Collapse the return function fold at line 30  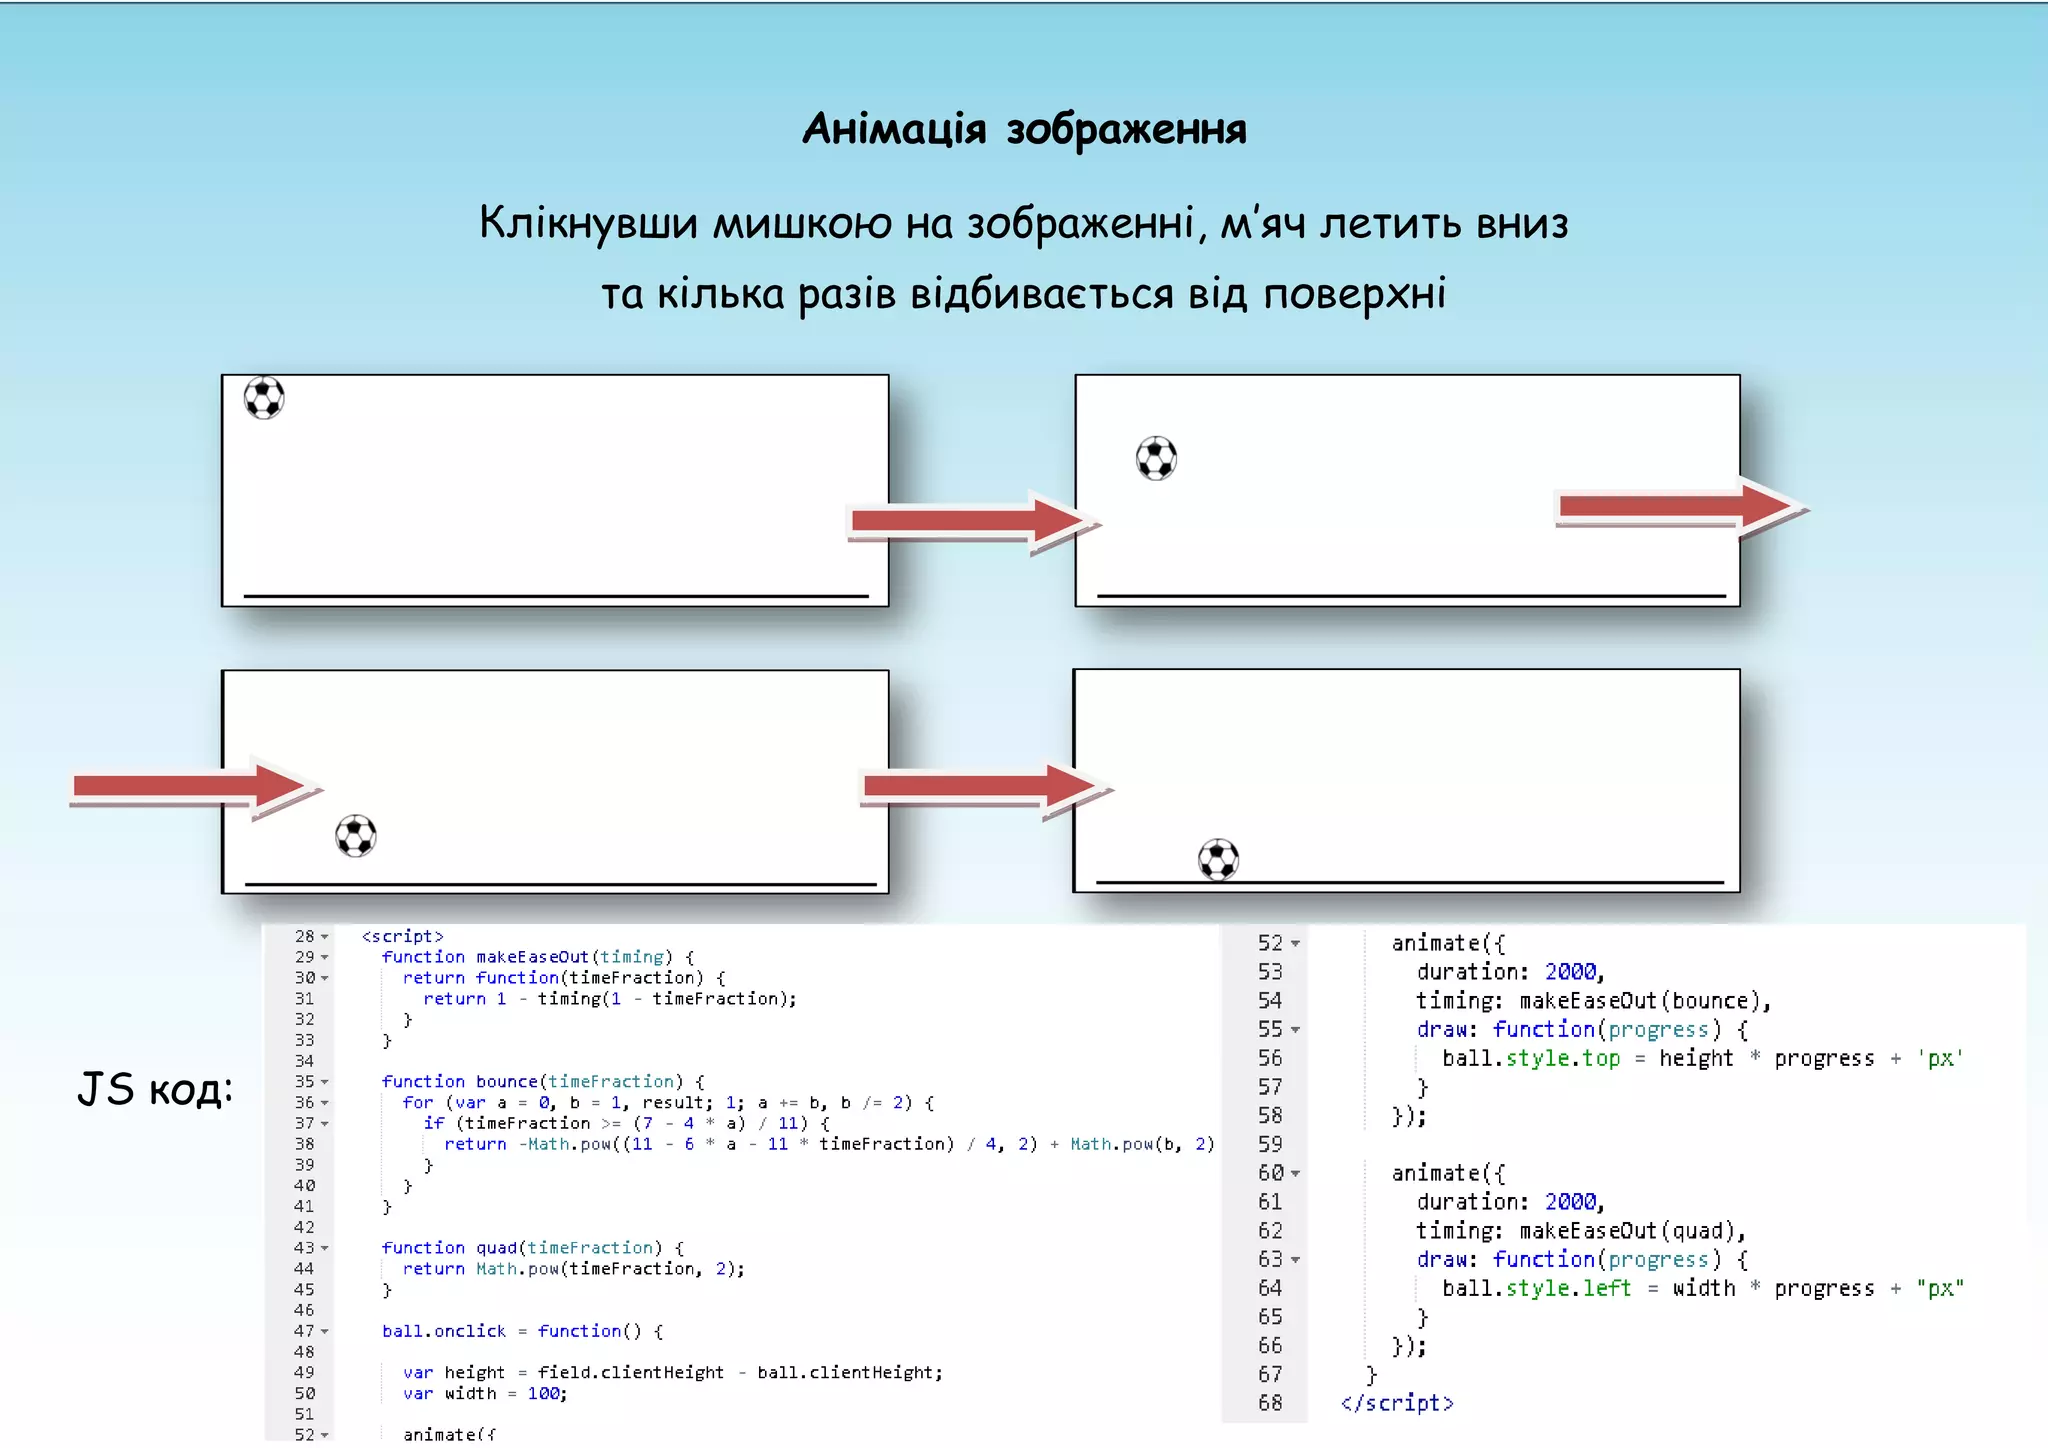pyautogui.click(x=325, y=979)
